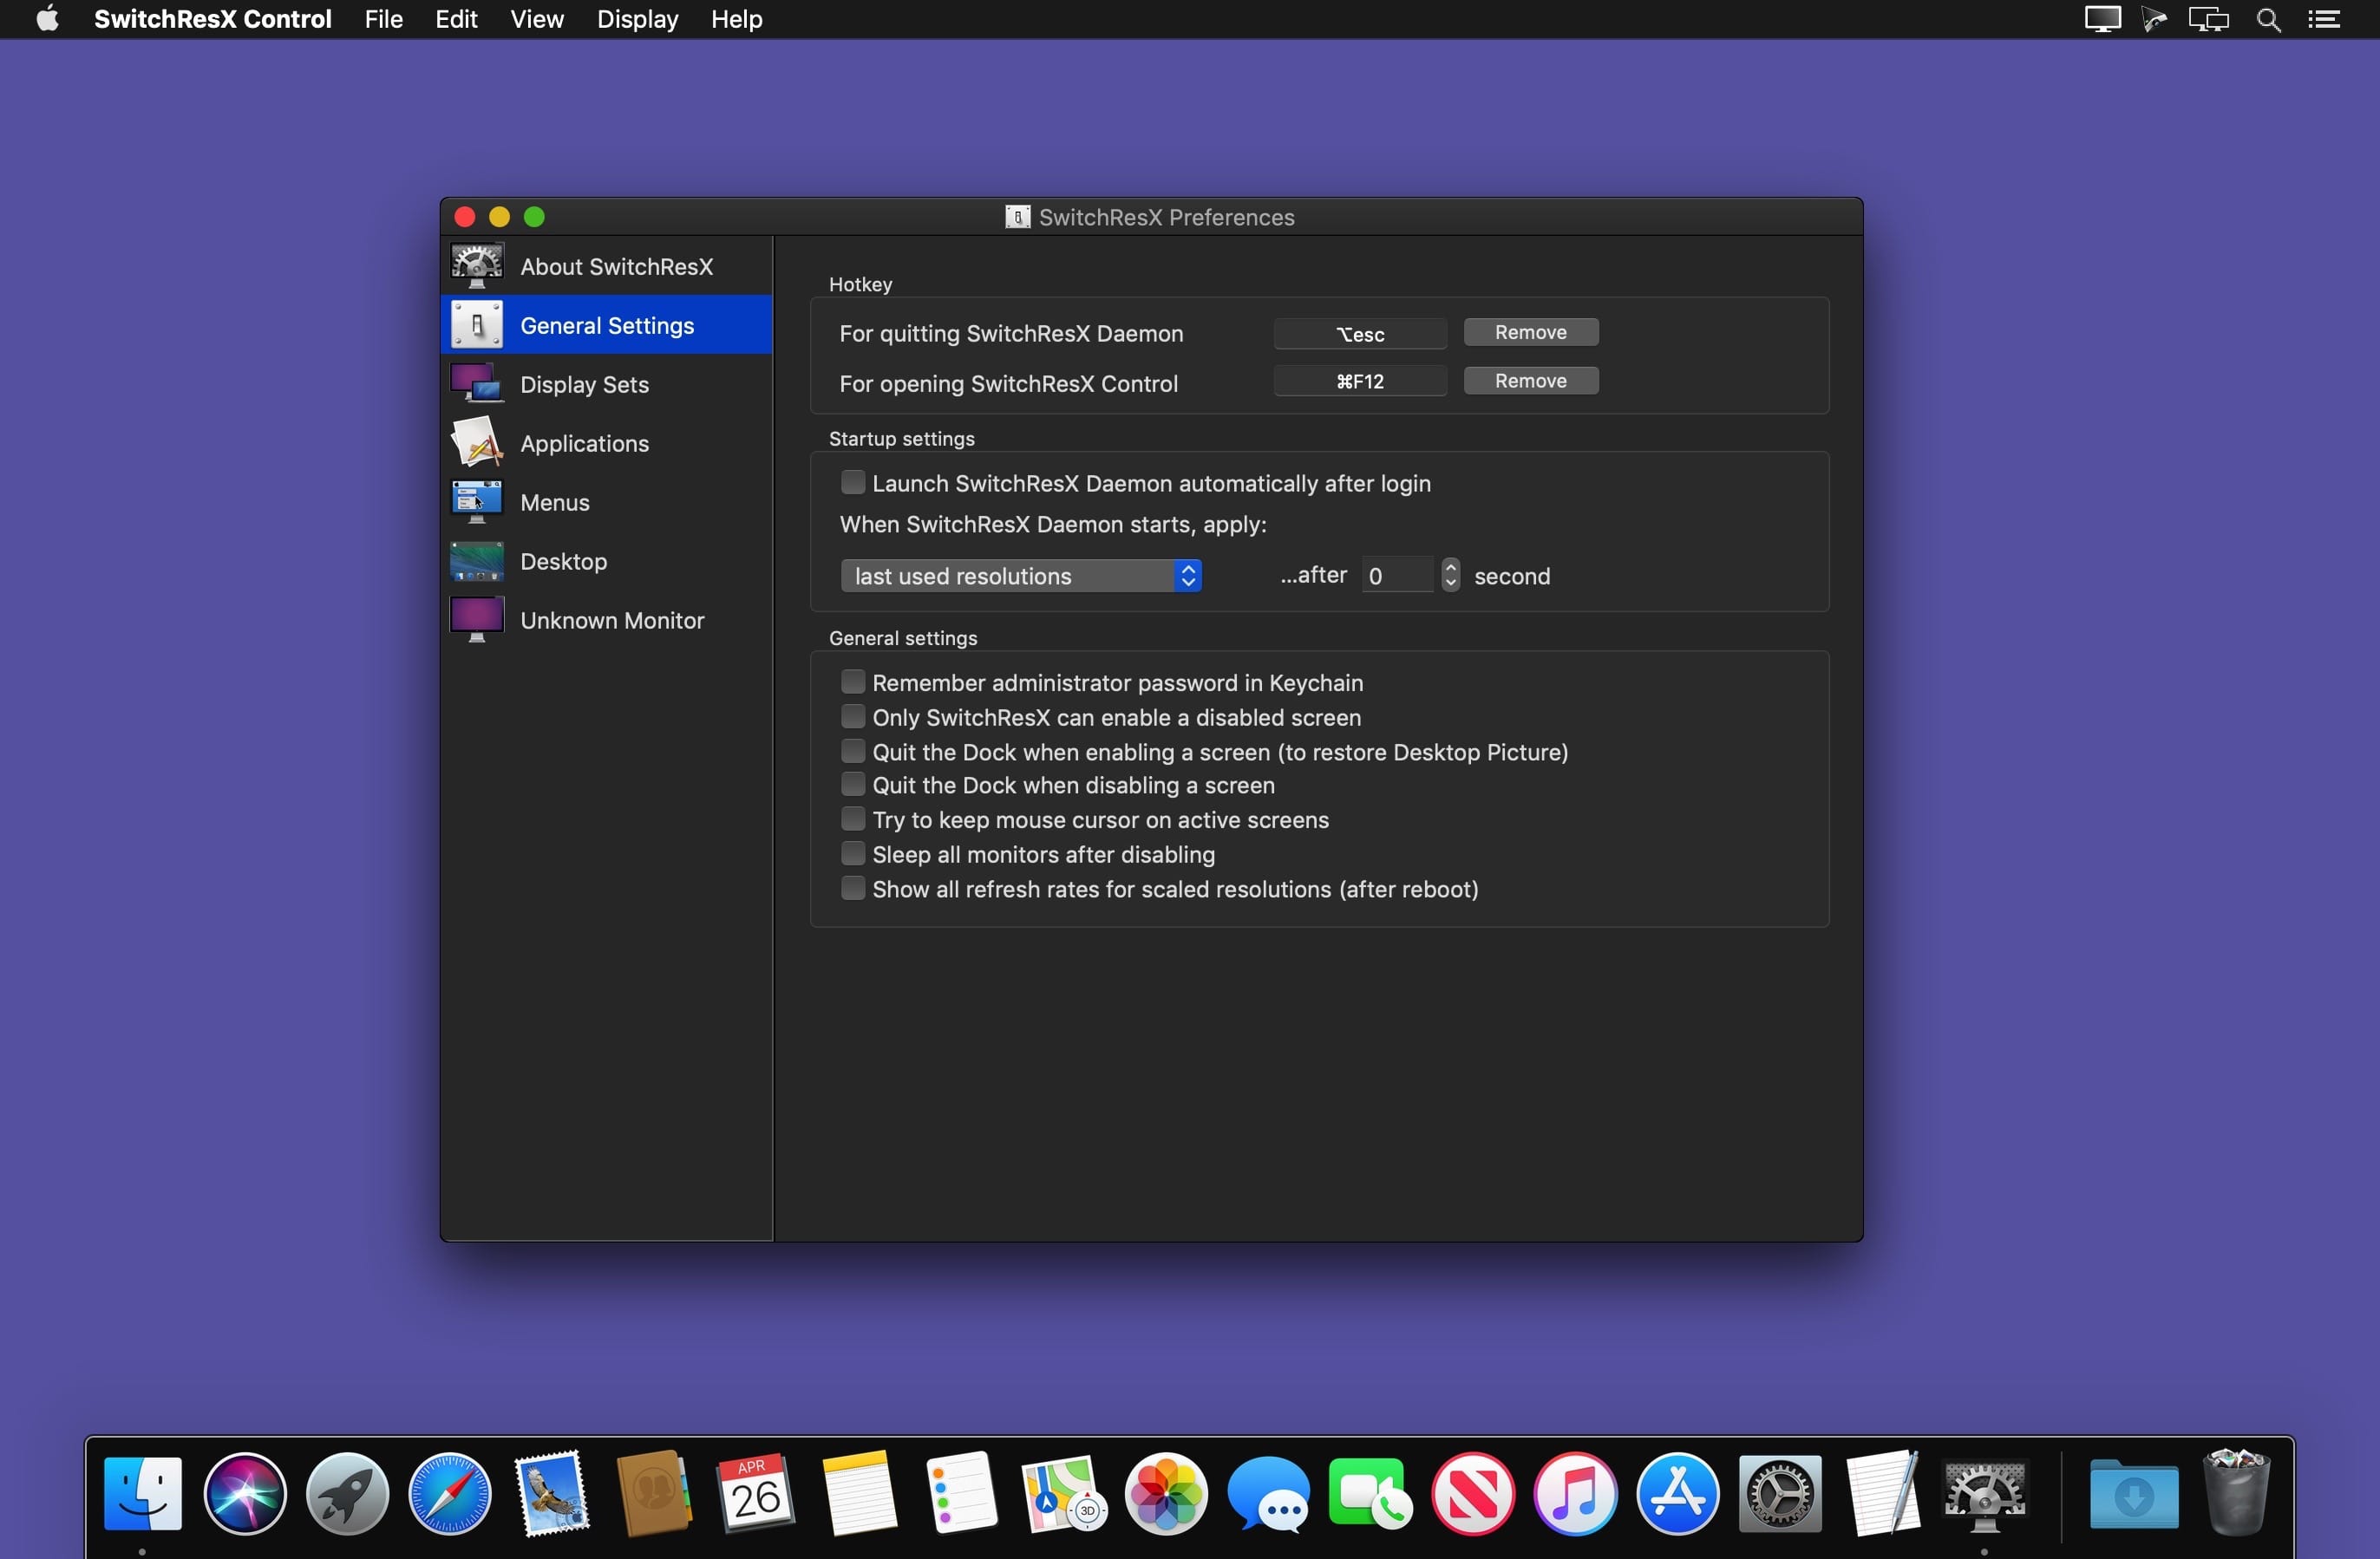
Task: Enable Sleep all monitors after disabling
Action: (x=852, y=854)
